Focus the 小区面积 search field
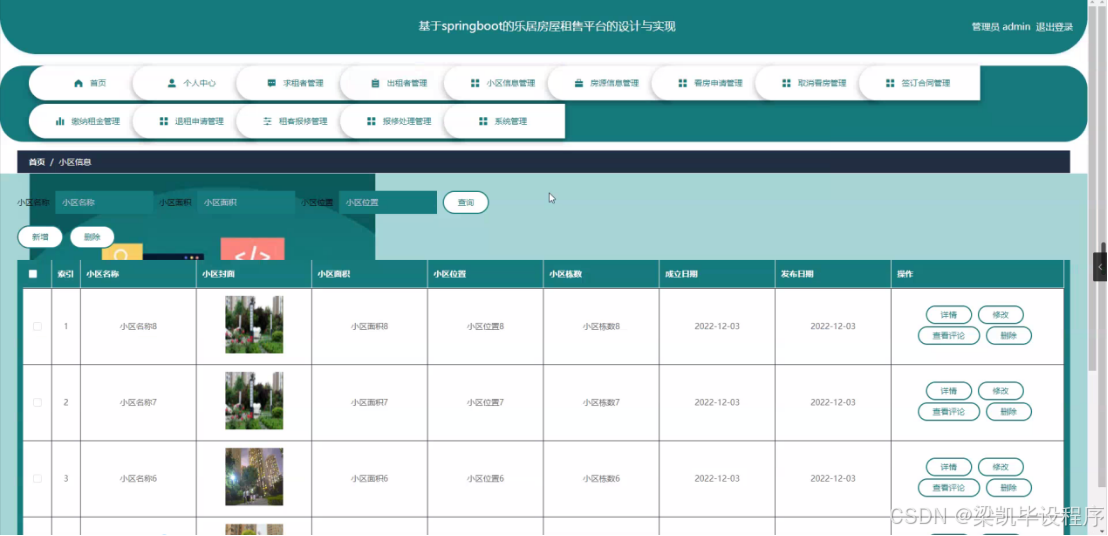Viewport: 1108px width, 536px height. pos(246,203)
